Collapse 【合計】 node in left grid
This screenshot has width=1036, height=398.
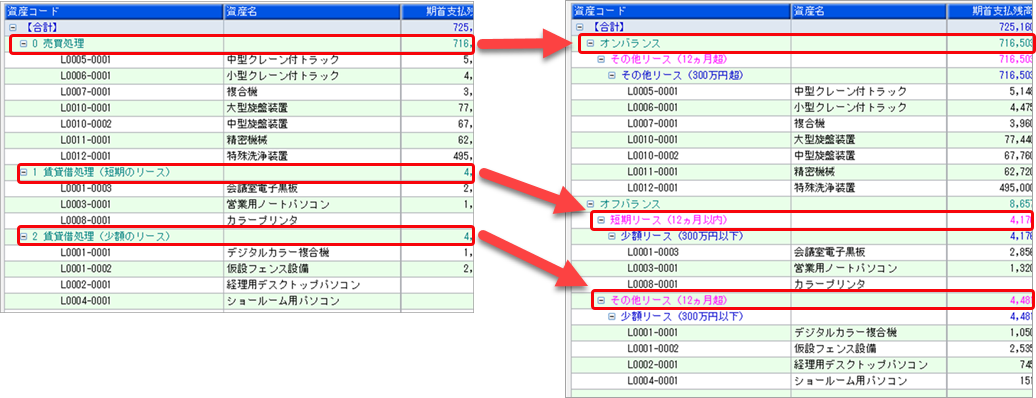[x=13, y=28]
